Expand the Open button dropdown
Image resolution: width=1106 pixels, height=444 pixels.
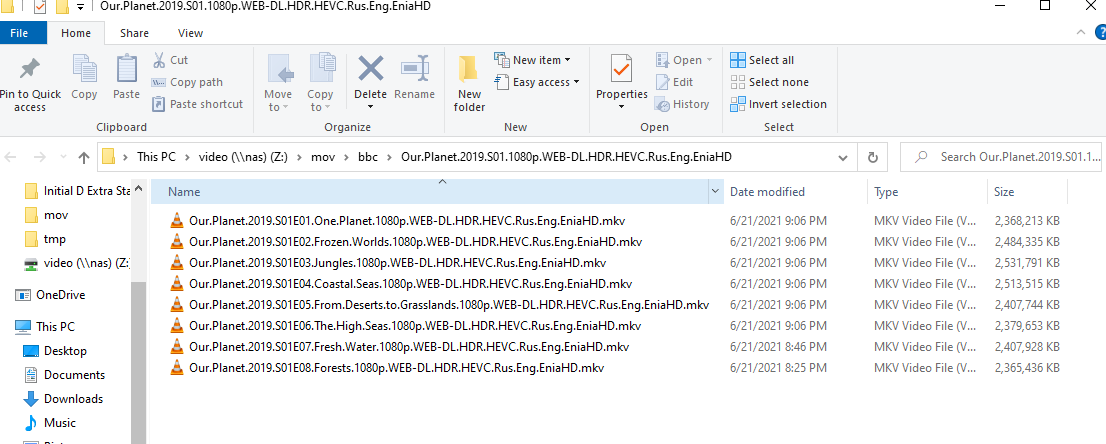[x=710, y=60]
